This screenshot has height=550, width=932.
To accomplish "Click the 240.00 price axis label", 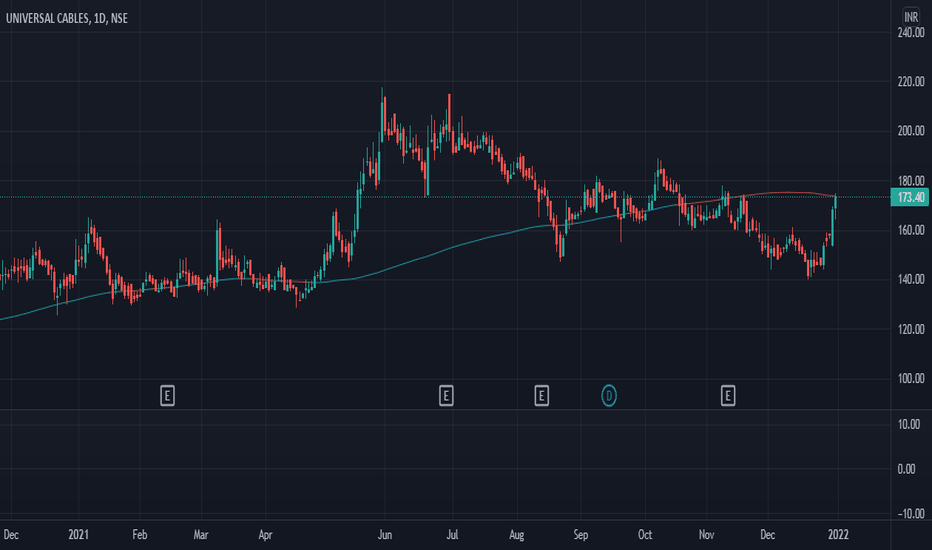I will click(x=911, y=33).
